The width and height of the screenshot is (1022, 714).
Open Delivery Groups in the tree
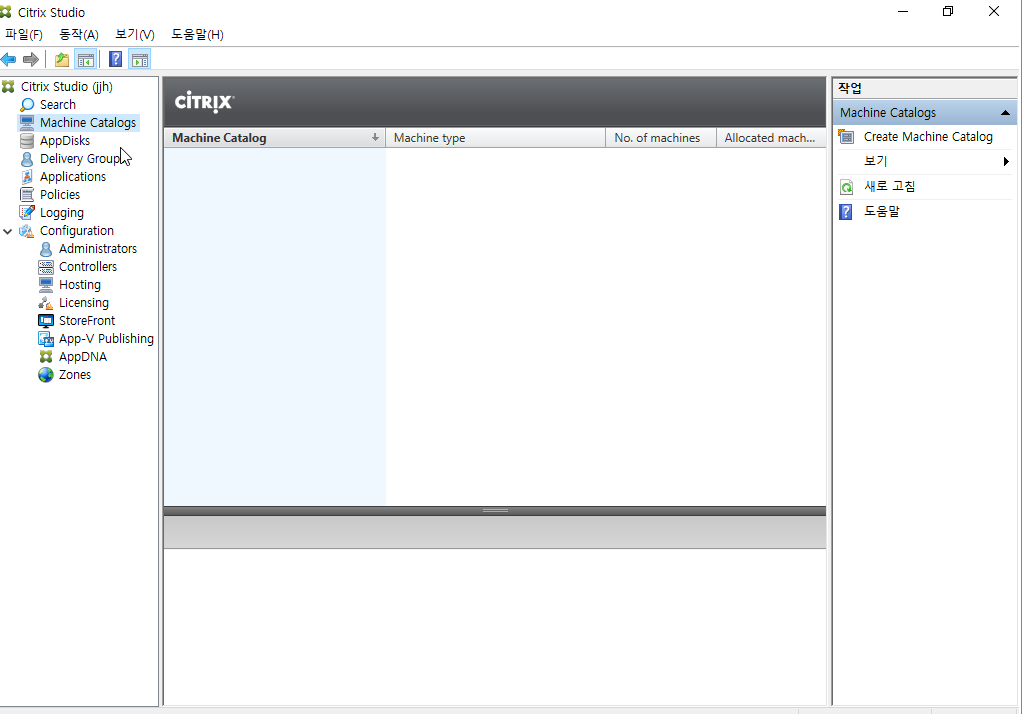81,158
